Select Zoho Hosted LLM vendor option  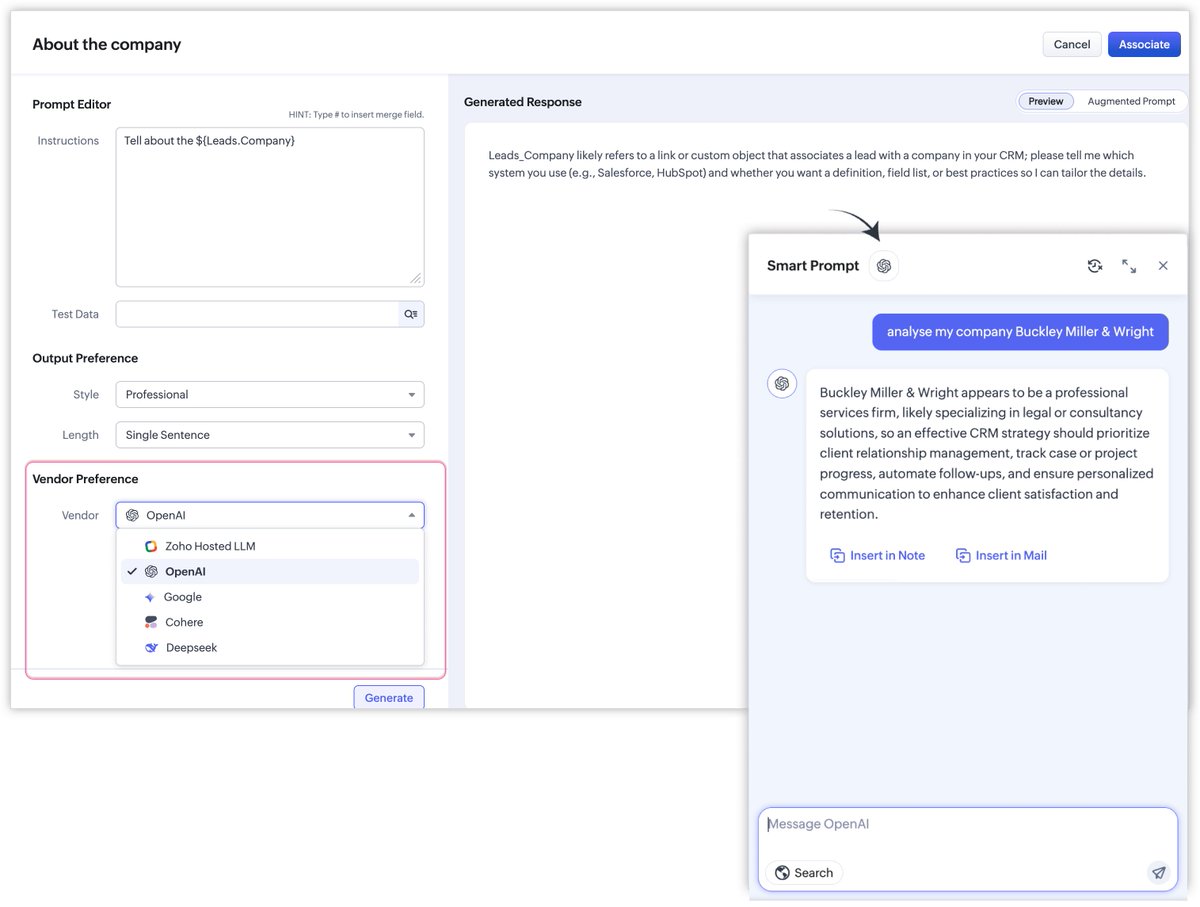(x=270, y=546)
